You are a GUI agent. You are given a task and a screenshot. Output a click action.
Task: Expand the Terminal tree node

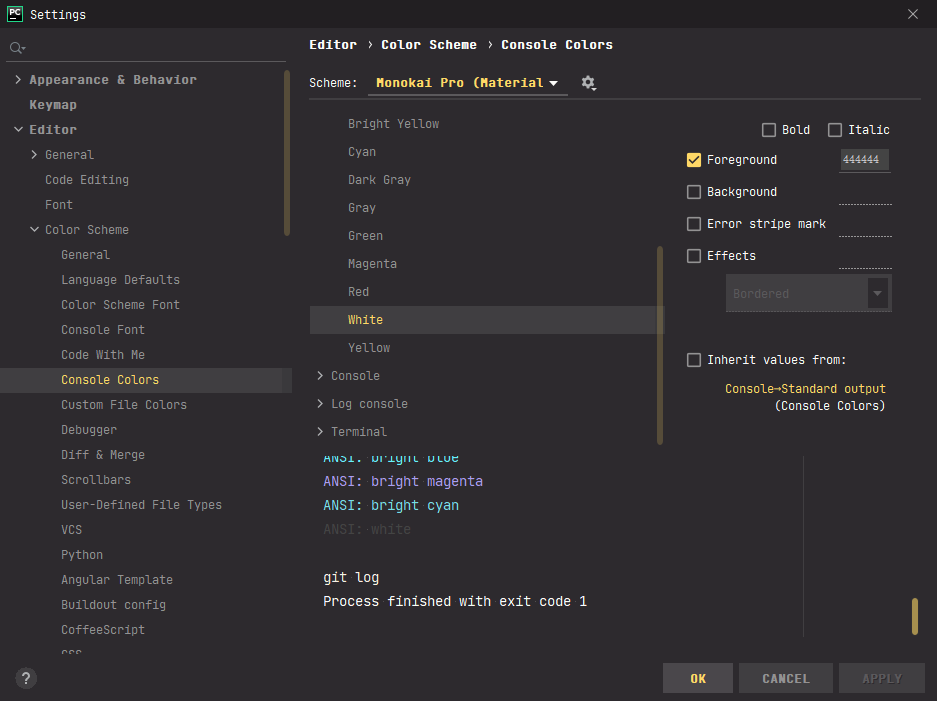click(320, 432)
